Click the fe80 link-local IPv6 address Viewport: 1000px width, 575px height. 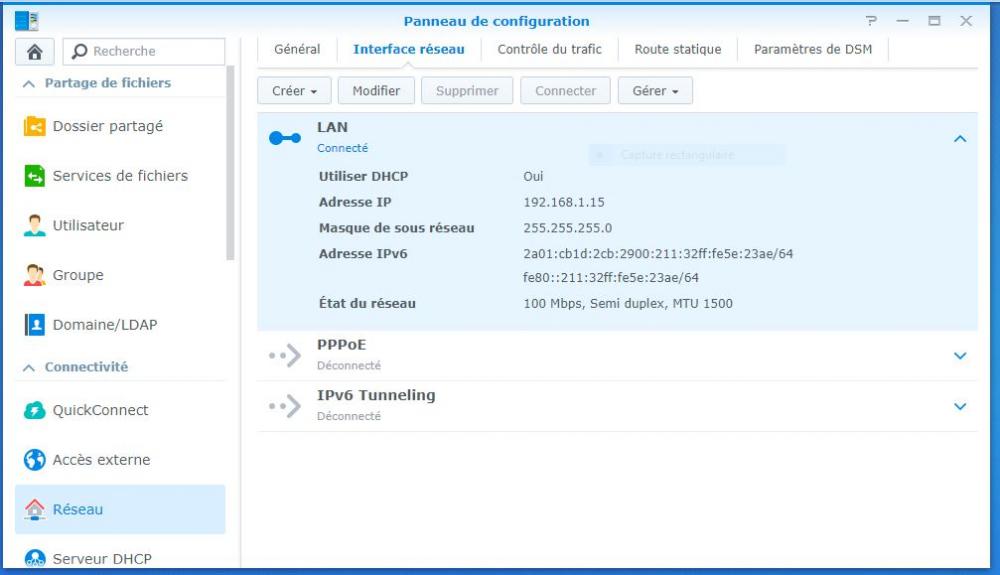click(610, 278)
